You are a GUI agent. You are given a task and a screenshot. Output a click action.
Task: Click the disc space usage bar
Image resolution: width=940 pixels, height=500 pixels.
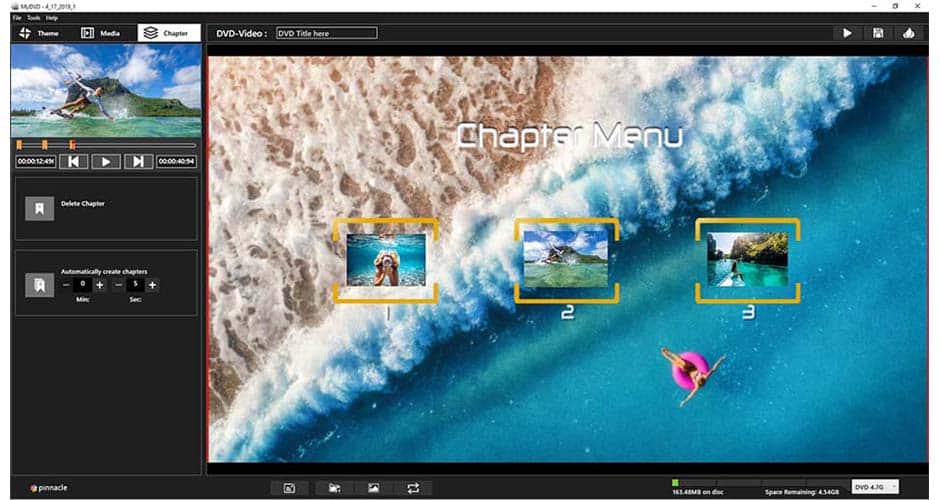[x=760, y=483]
